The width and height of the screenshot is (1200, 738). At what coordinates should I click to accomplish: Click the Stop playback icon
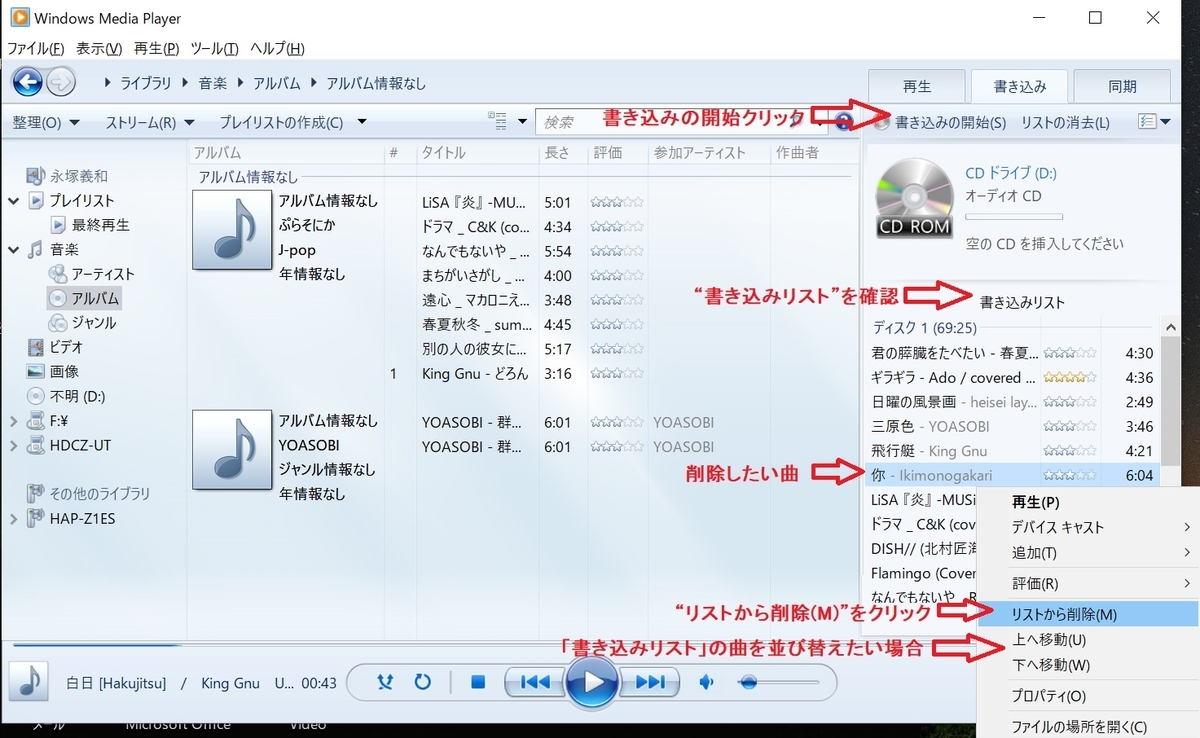479,682
